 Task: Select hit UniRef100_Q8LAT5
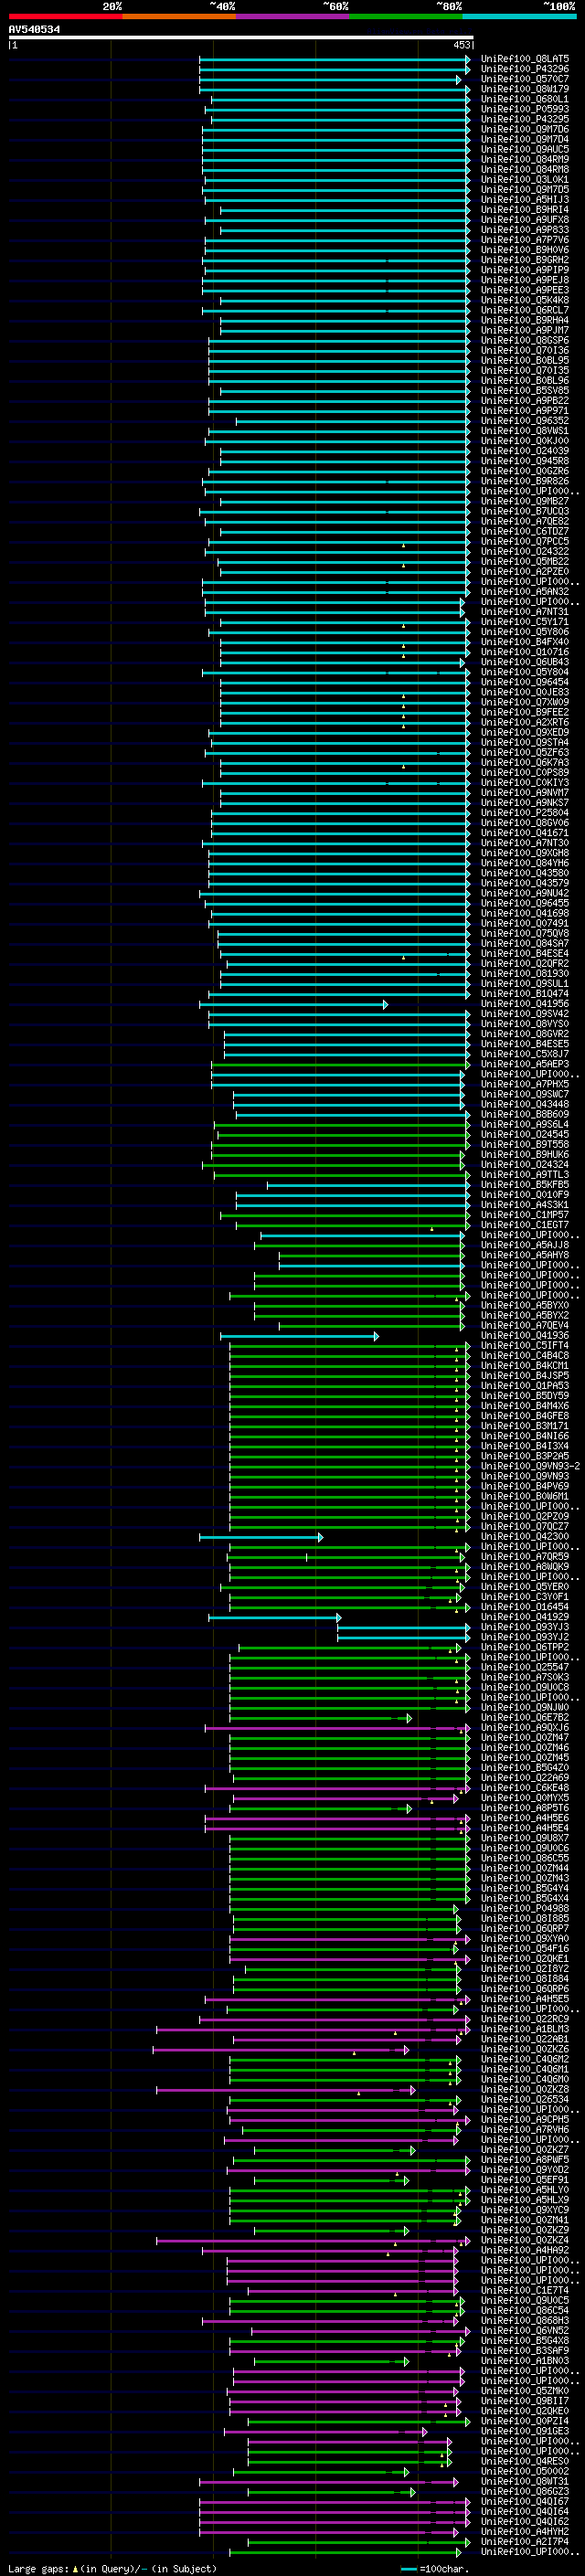coord(525,59)
